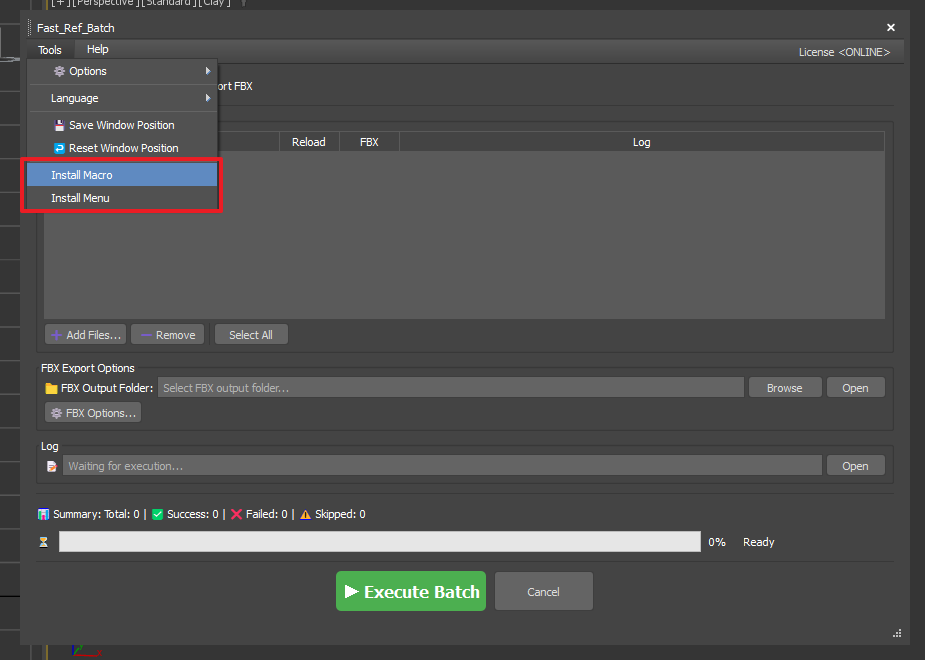Image resolution: width=925 pixels, height=660 pixels.
Task: Click the hourglass icon beside progress bar
Action: coord(44,542)
